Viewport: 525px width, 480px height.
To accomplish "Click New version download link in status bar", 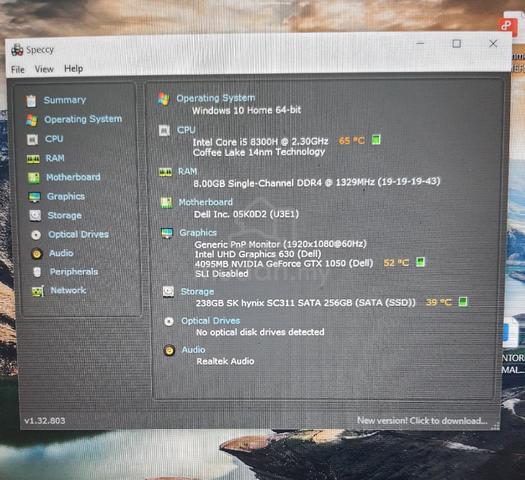I will (422, 420).
